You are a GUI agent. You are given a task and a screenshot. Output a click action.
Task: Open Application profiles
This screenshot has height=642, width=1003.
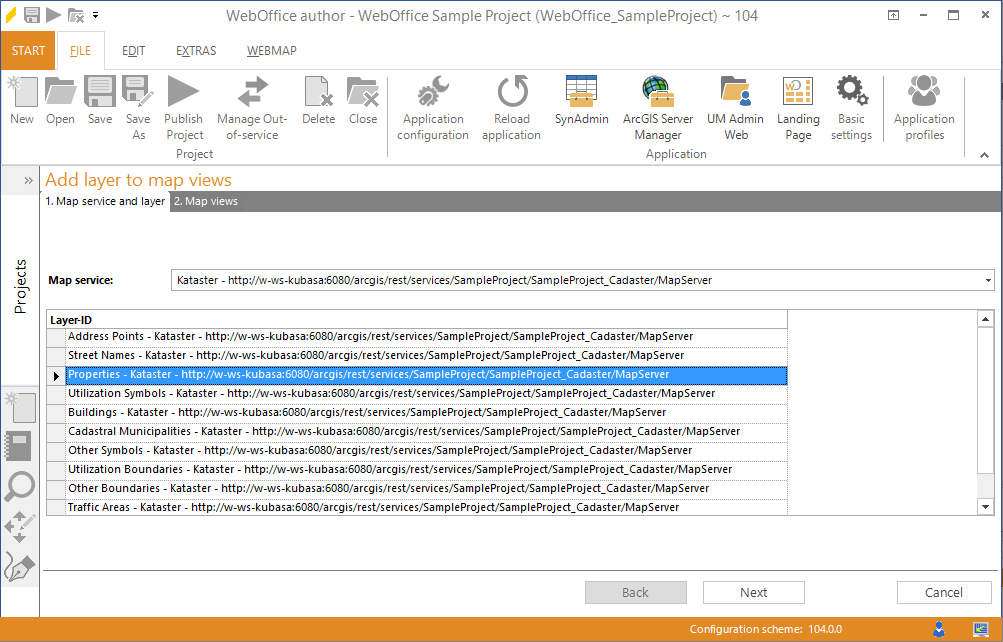click(922, 105)
